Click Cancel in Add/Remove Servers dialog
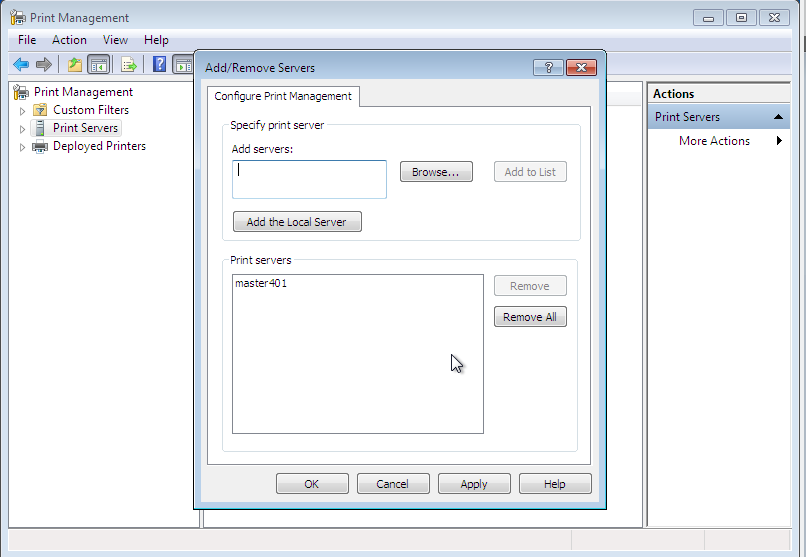 tap(393, 484)
